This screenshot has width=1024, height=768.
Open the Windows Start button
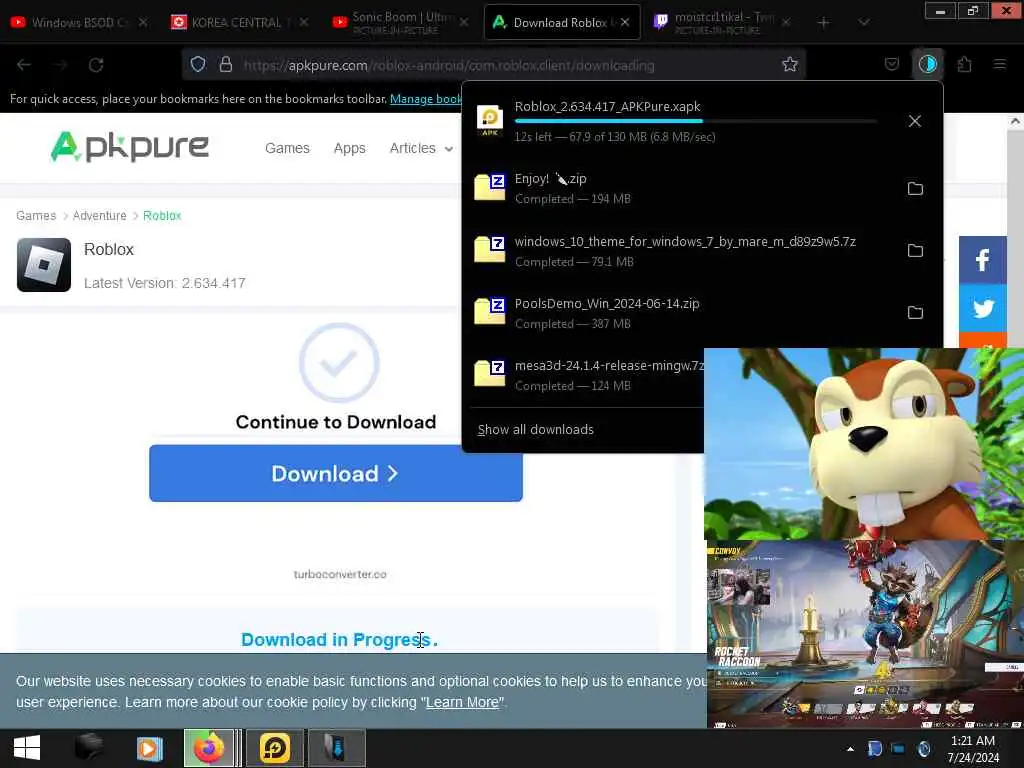pos(27,748)
